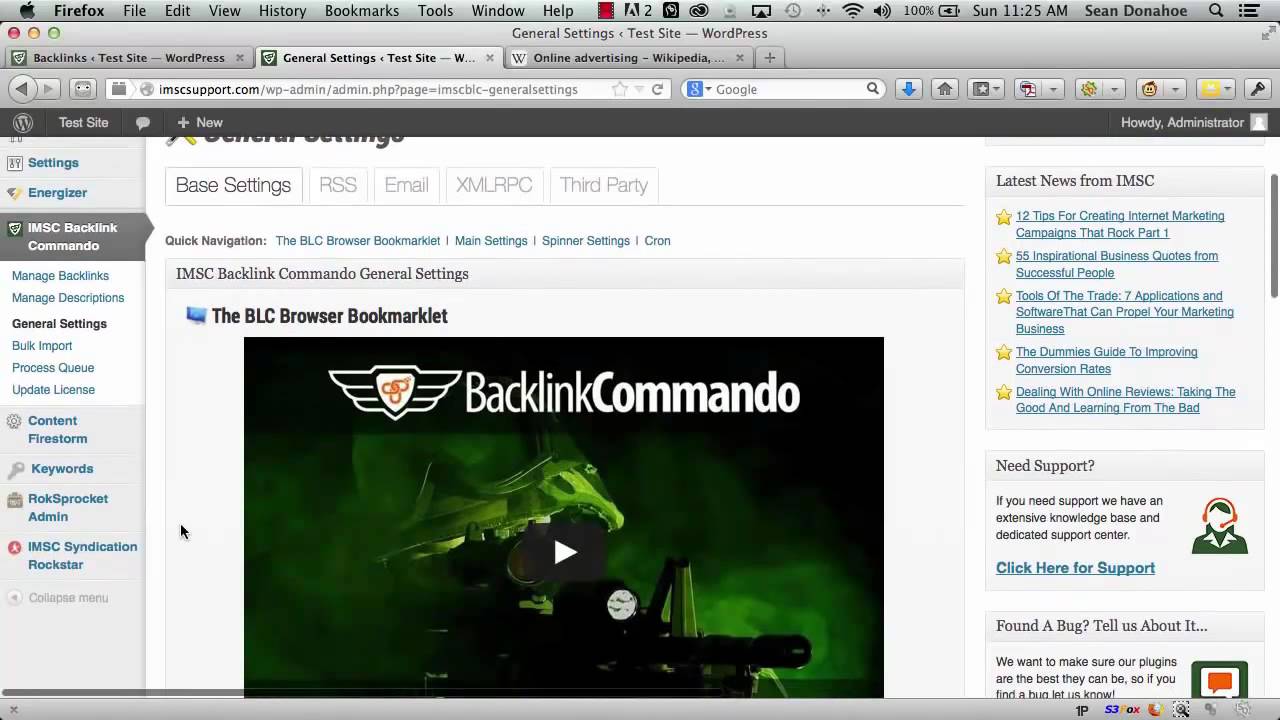
Task: Switch to the RSS settings tab
Action: (338, 185)
